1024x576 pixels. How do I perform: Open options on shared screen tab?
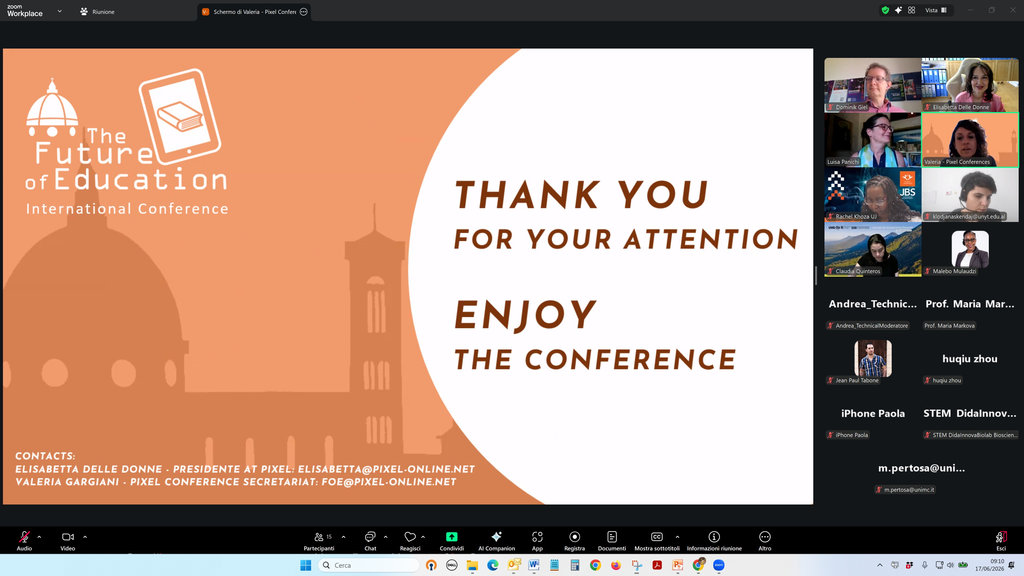[x=304, y=12]
